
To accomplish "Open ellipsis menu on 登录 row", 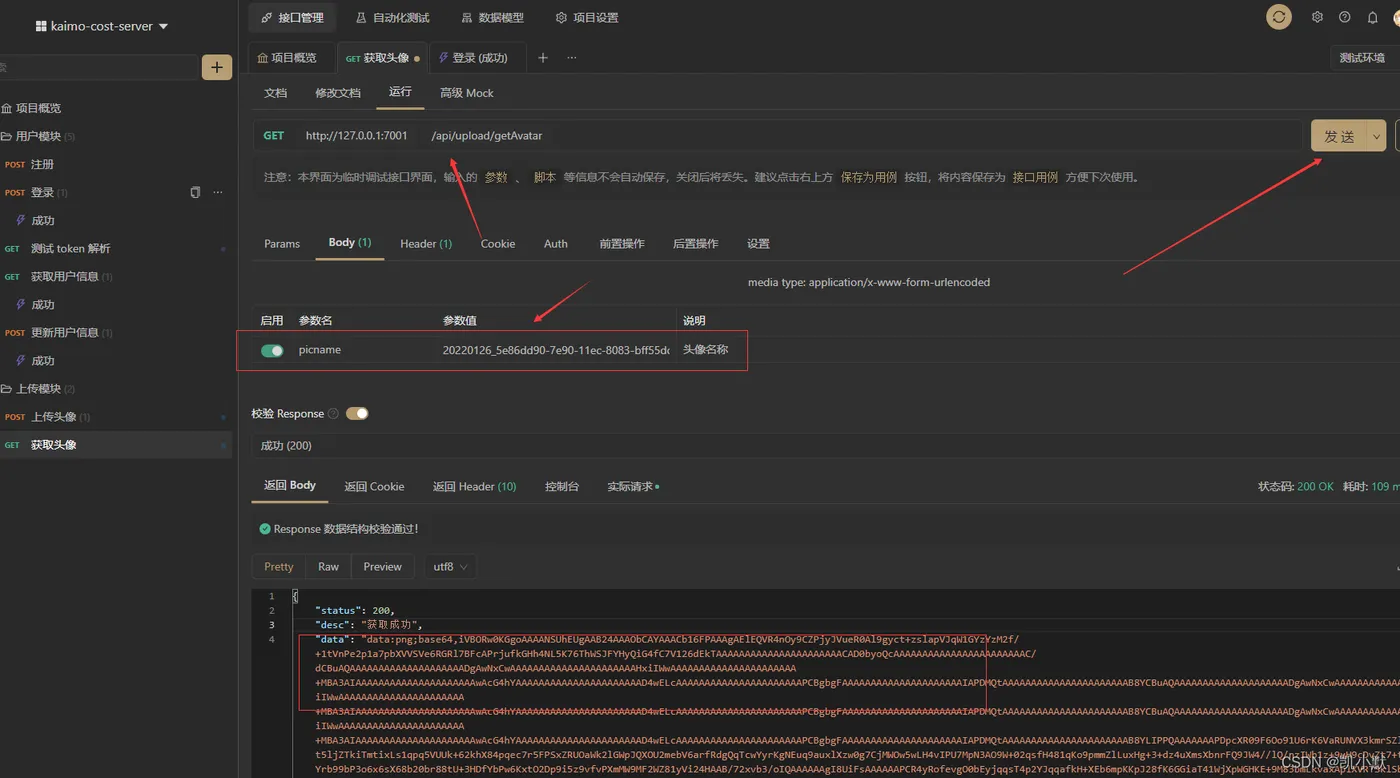I will point(218,192).
